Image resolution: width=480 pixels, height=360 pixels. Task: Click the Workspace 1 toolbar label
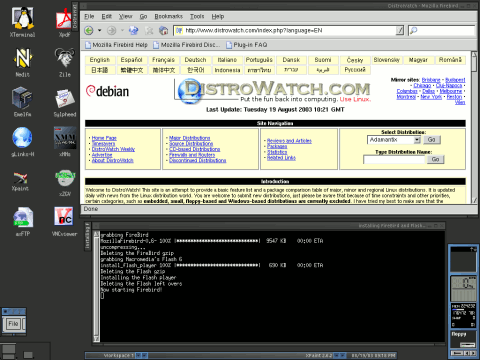pos(119,356)
